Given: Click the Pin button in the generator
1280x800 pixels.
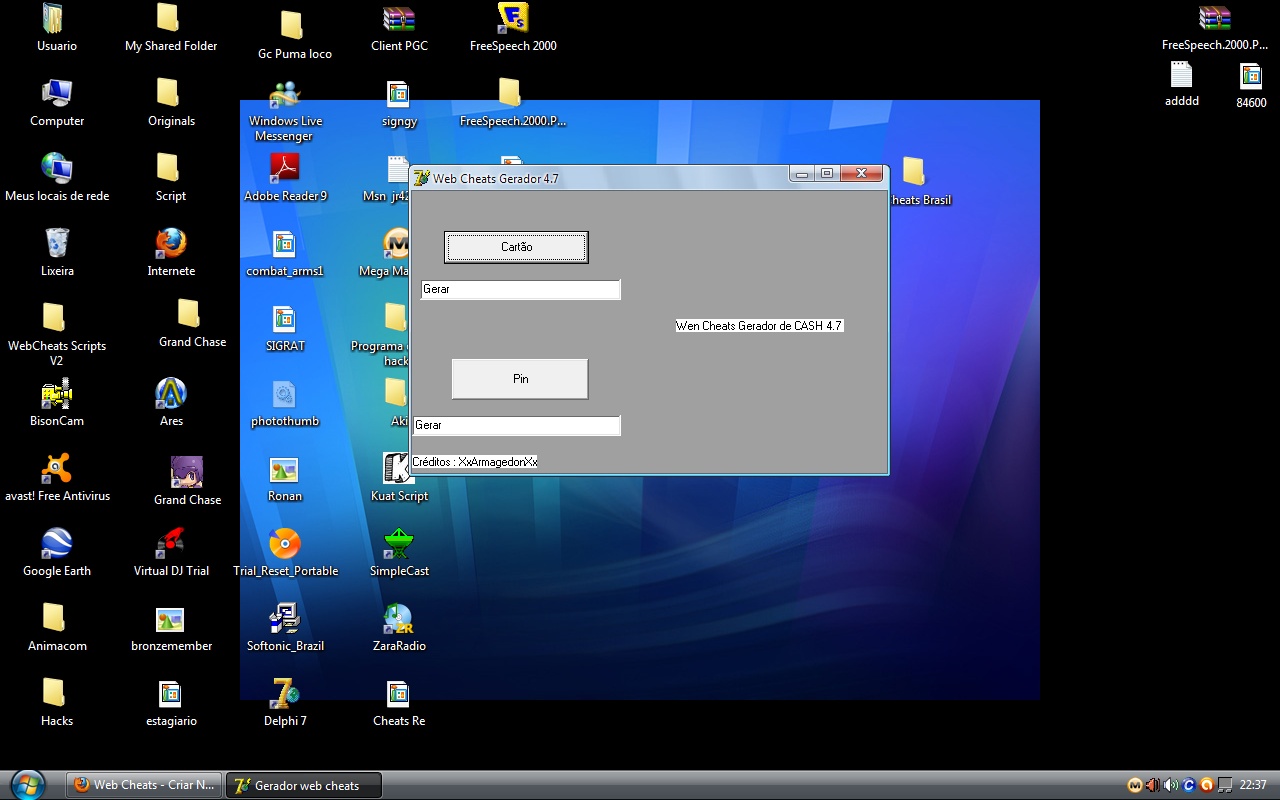Looking at the screenshot, I should 520,379.
